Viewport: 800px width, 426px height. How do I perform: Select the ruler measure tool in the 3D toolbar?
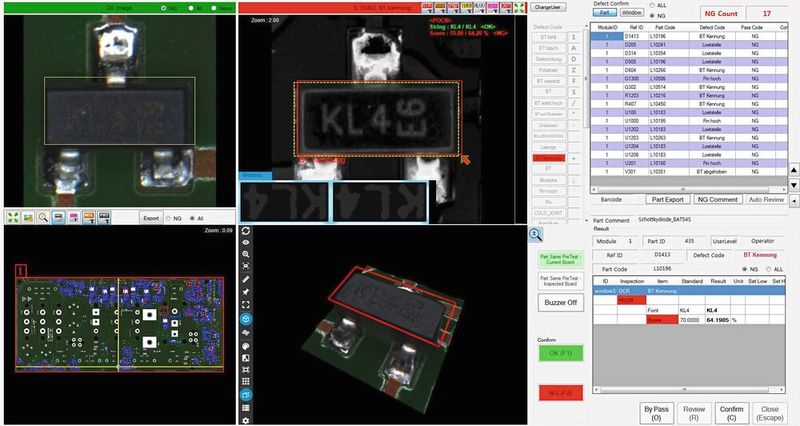(246, 279)
